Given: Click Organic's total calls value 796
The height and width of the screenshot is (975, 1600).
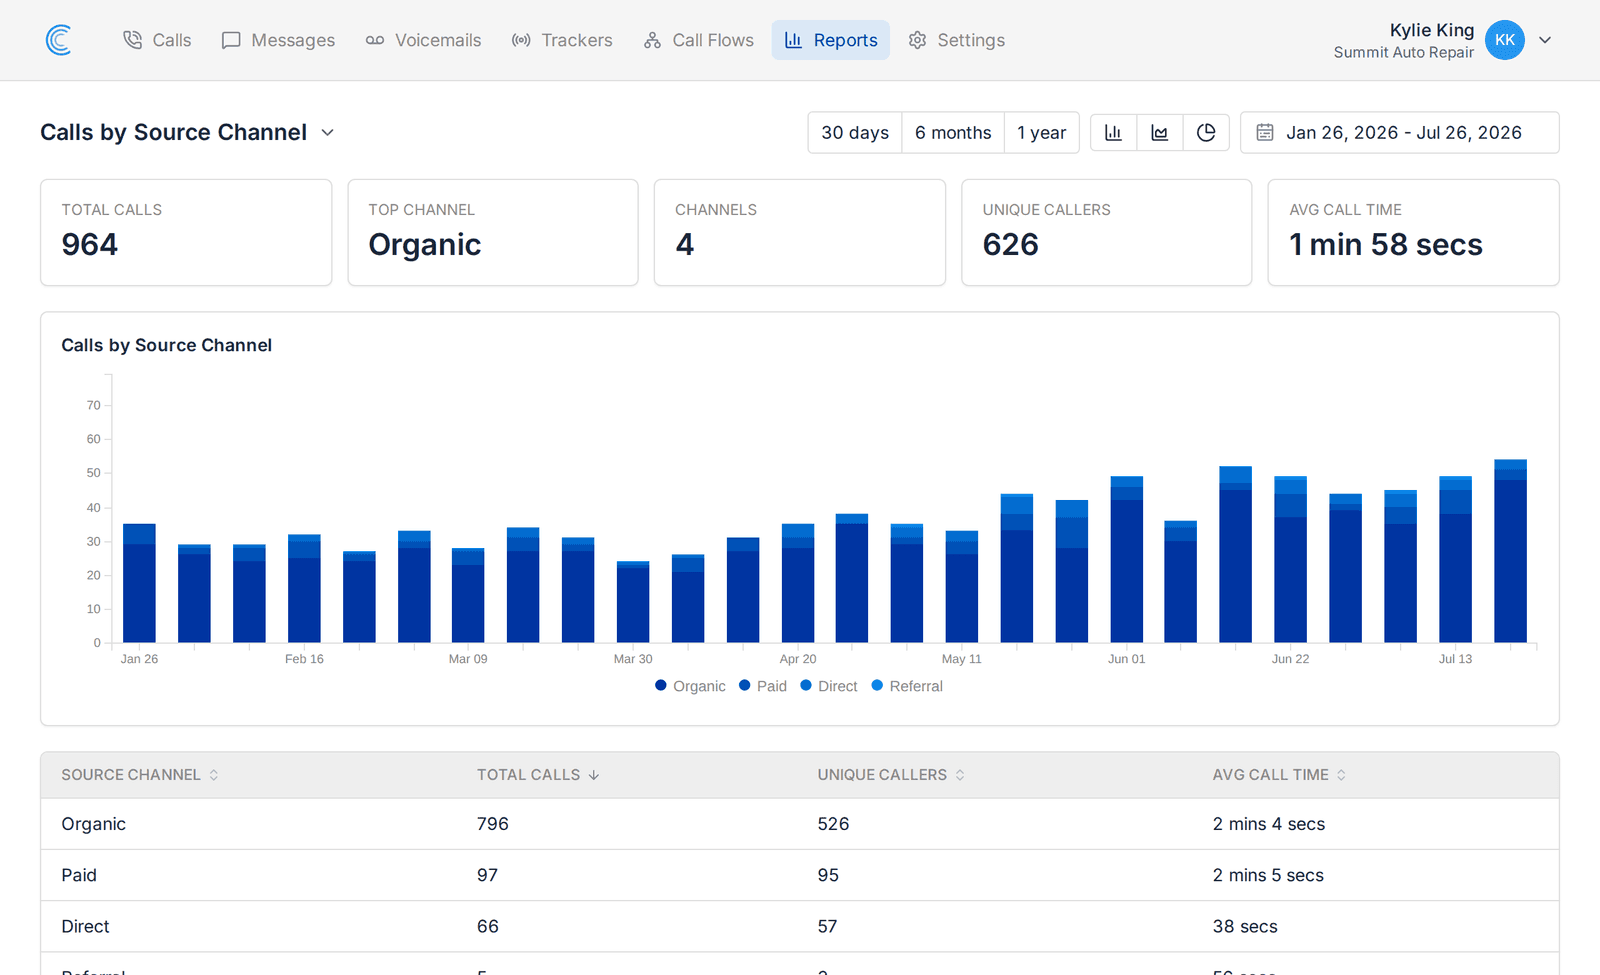Looking at the screenshot, I should [493, 824].
